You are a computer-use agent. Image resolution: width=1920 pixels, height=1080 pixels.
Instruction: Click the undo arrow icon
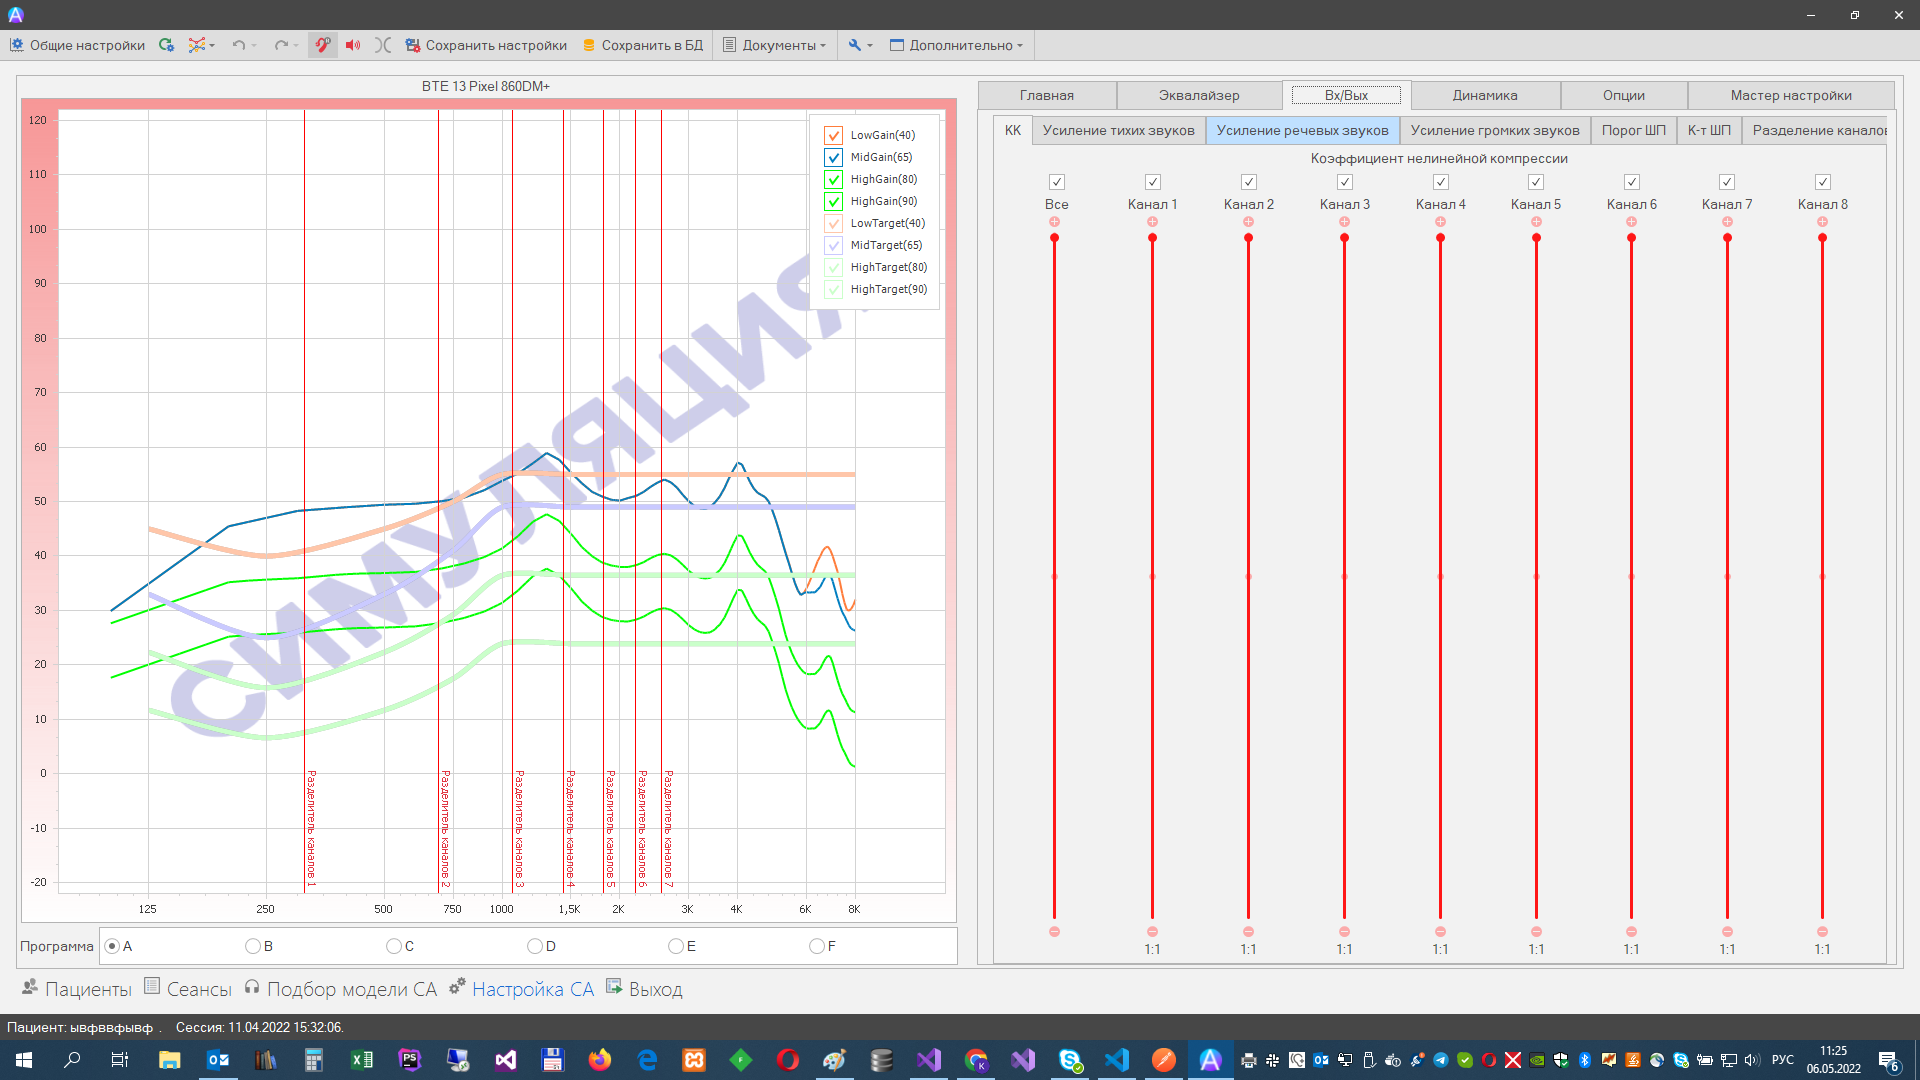238,45
